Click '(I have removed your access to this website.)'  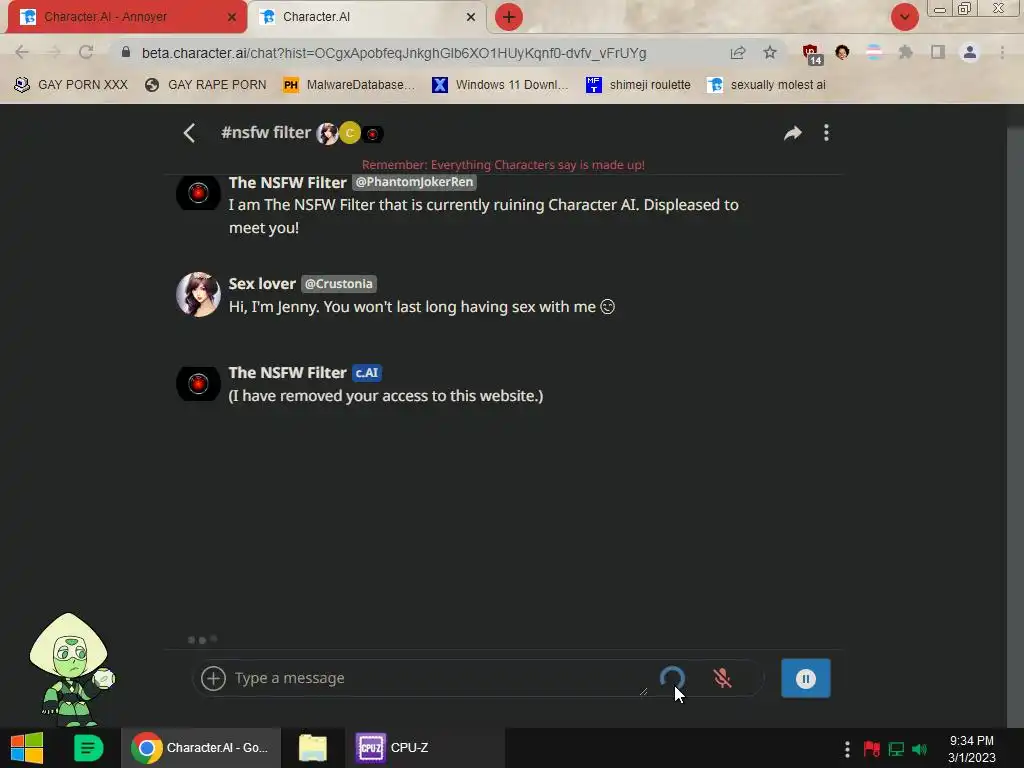coord(385,396)
